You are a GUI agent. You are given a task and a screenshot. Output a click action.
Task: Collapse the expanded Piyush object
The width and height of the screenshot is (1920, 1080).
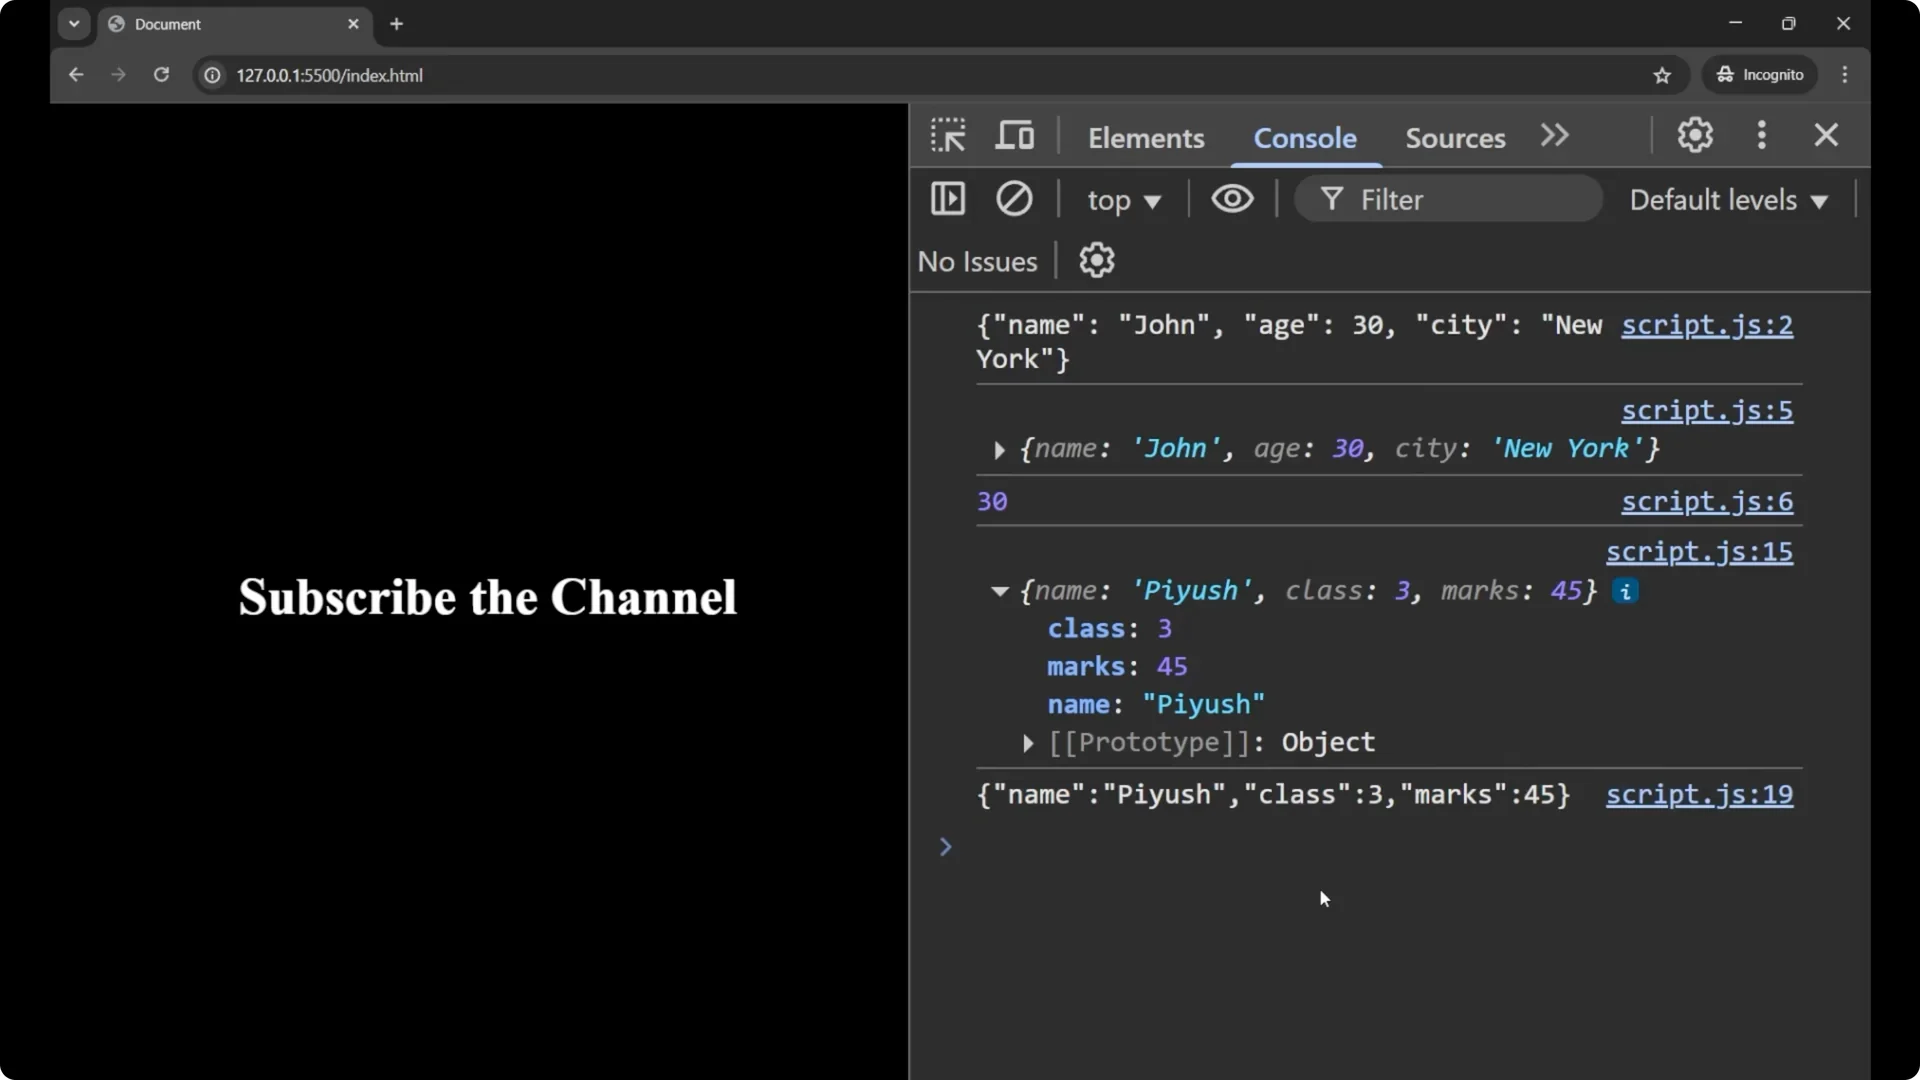click(1000, 591)
